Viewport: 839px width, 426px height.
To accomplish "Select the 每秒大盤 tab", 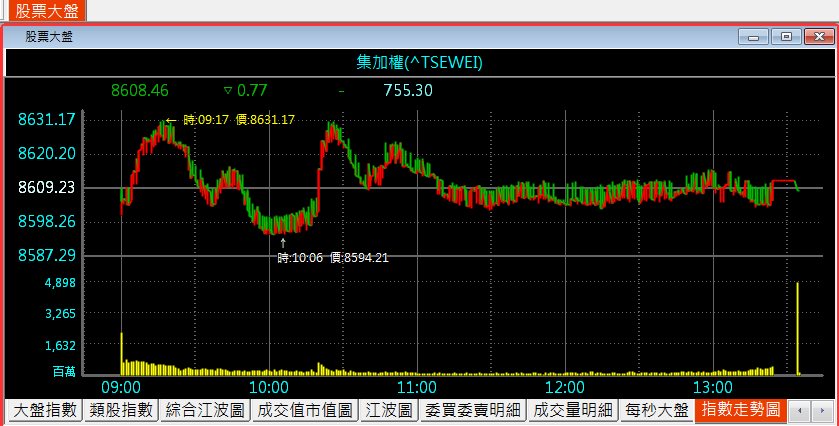I will tap(657, 410).
